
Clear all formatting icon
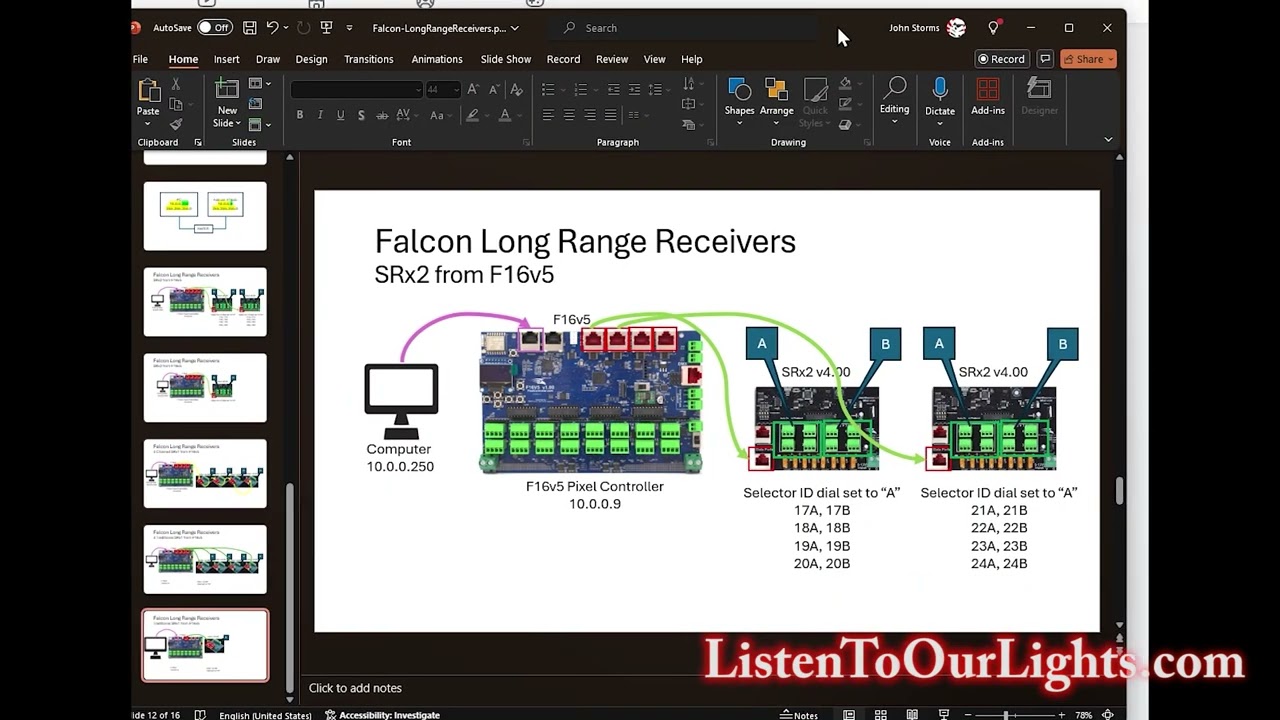pos(518,90)
